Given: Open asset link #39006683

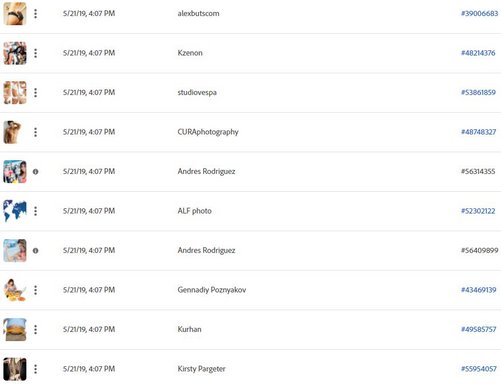Looking at the screenshot, I should 479,13.
